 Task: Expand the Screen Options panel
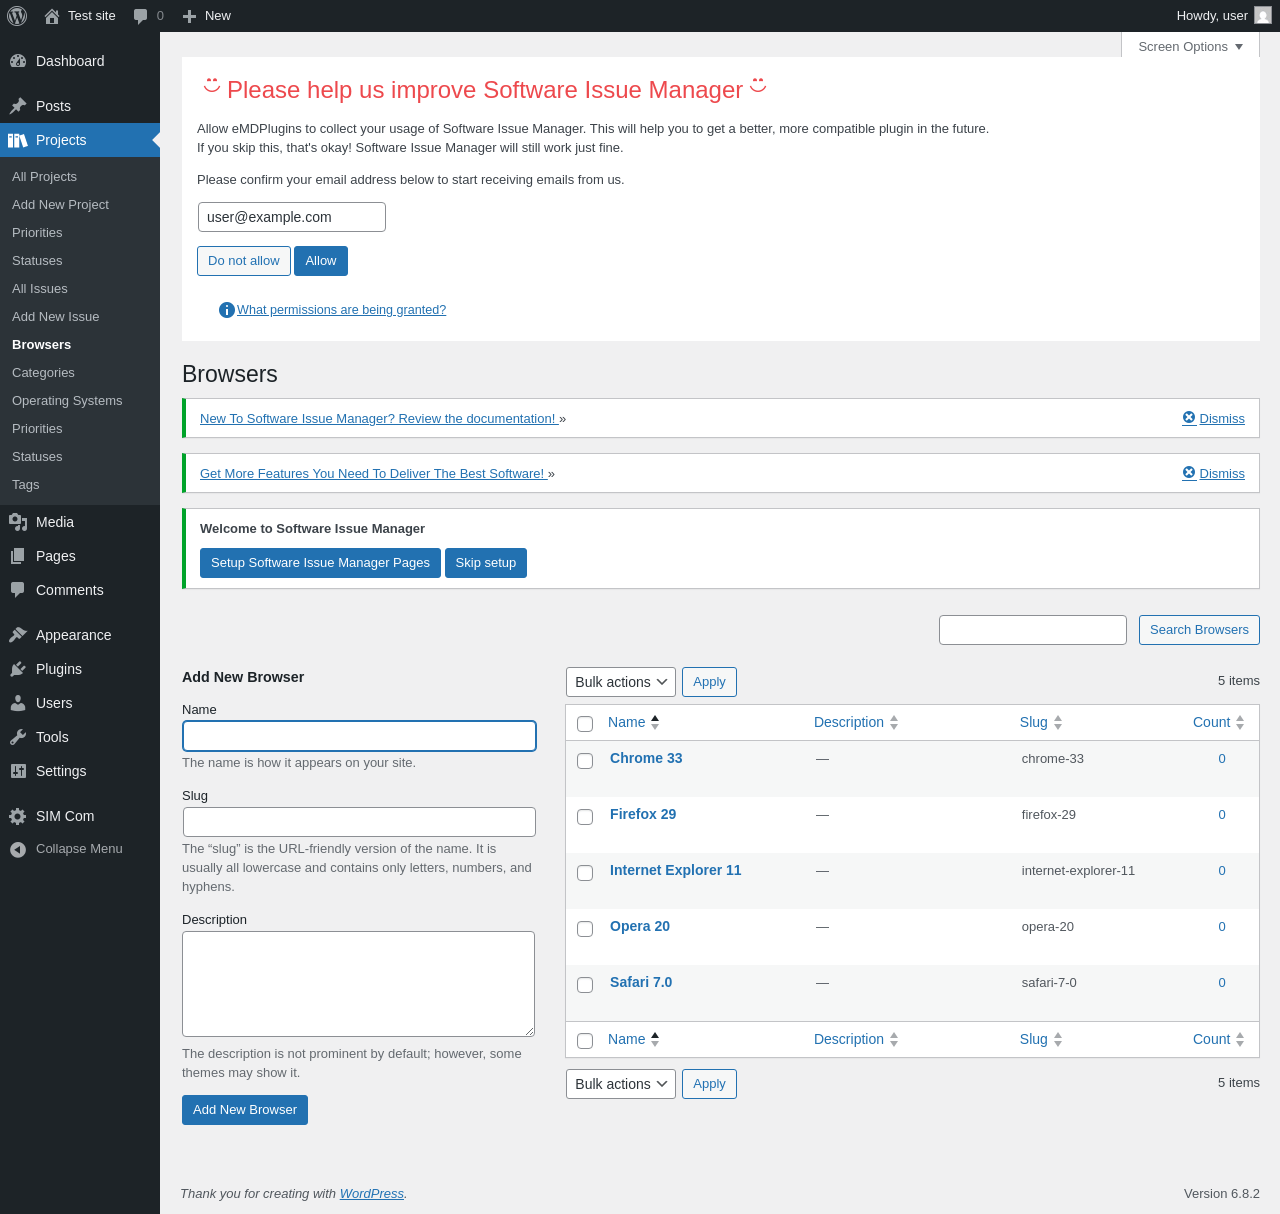coord(1190,46)
